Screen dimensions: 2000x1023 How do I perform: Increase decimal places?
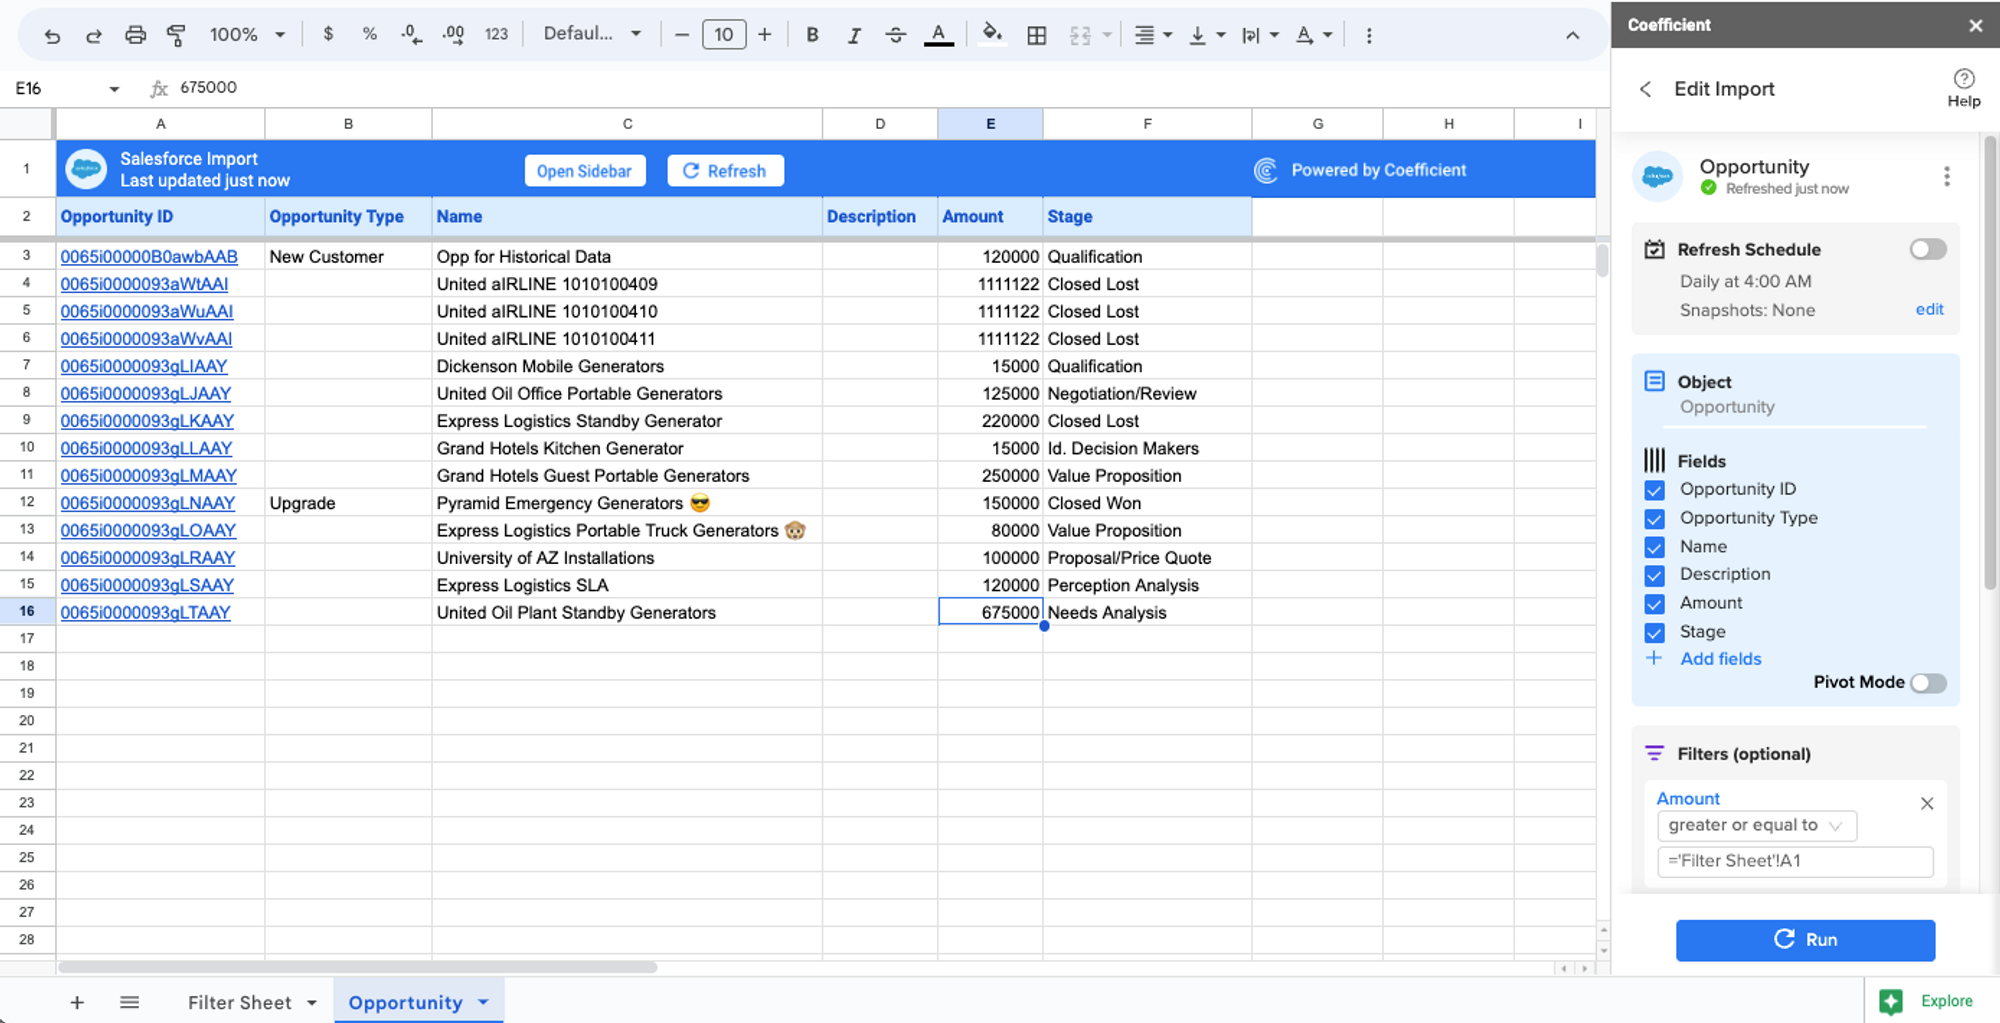(453, 34)
